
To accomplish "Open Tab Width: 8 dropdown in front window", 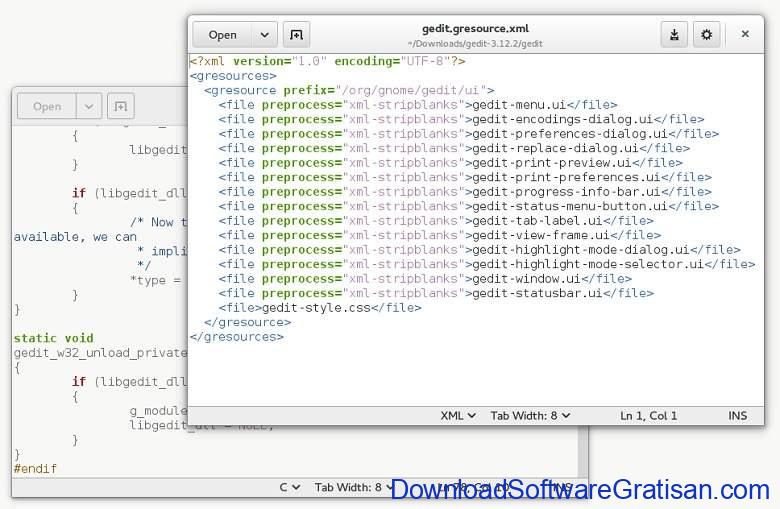I will pos(530,415).
